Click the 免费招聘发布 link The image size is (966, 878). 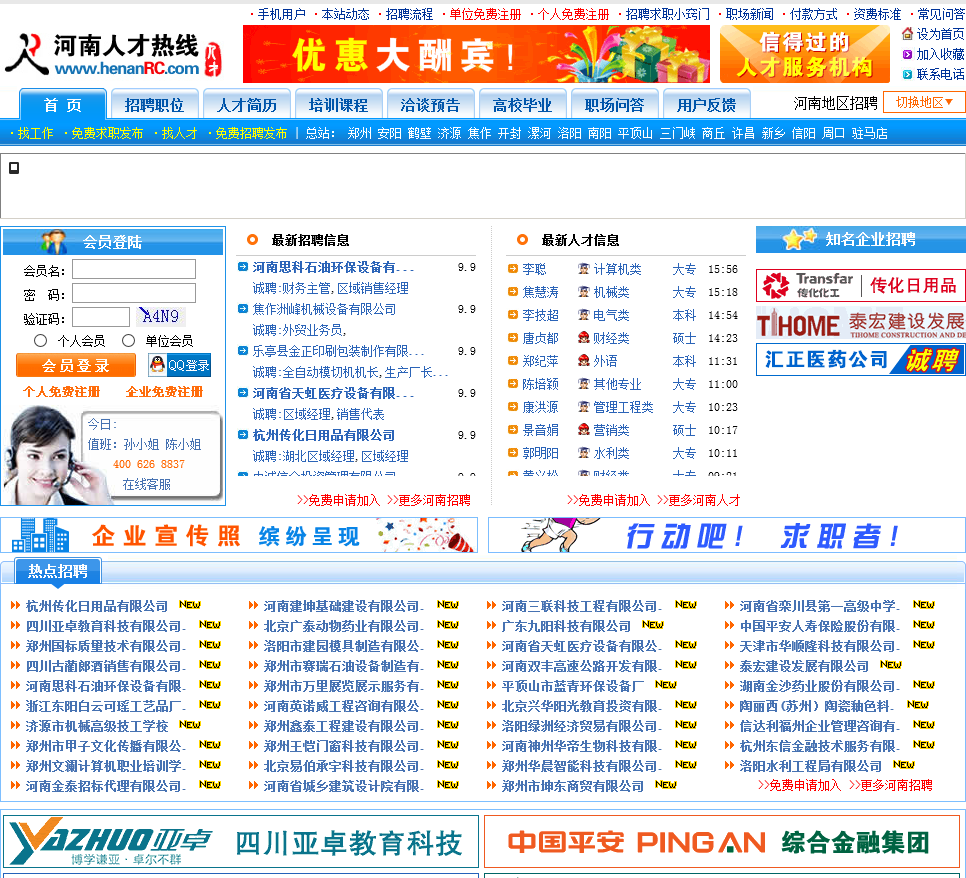coord(251,133)
